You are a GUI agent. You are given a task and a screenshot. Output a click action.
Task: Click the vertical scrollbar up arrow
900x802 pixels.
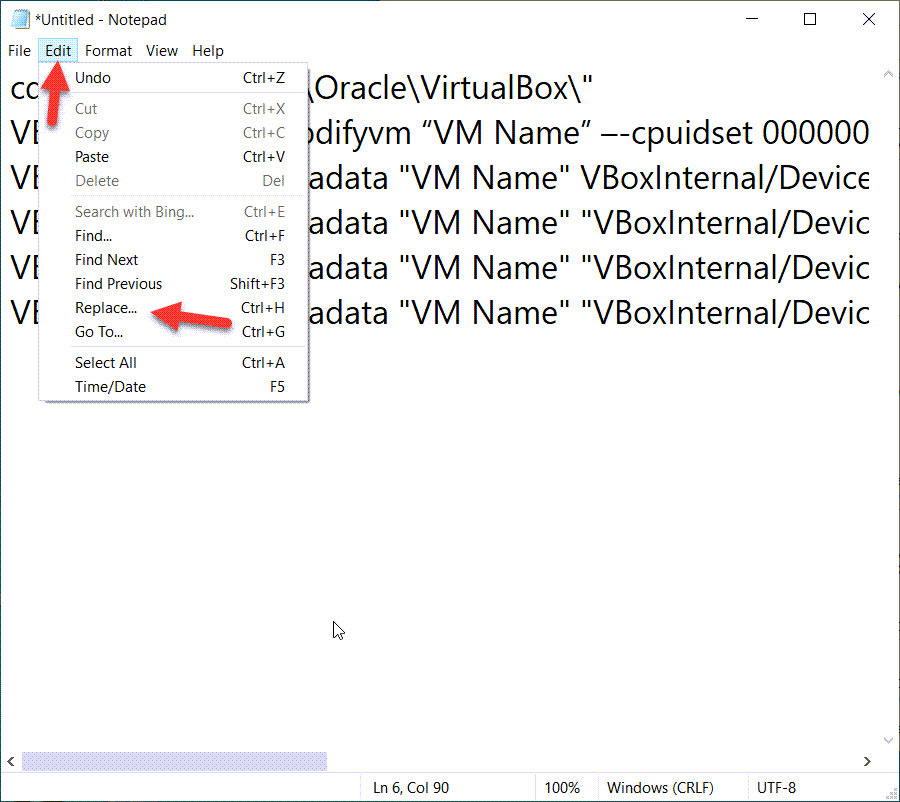[887, 75]
